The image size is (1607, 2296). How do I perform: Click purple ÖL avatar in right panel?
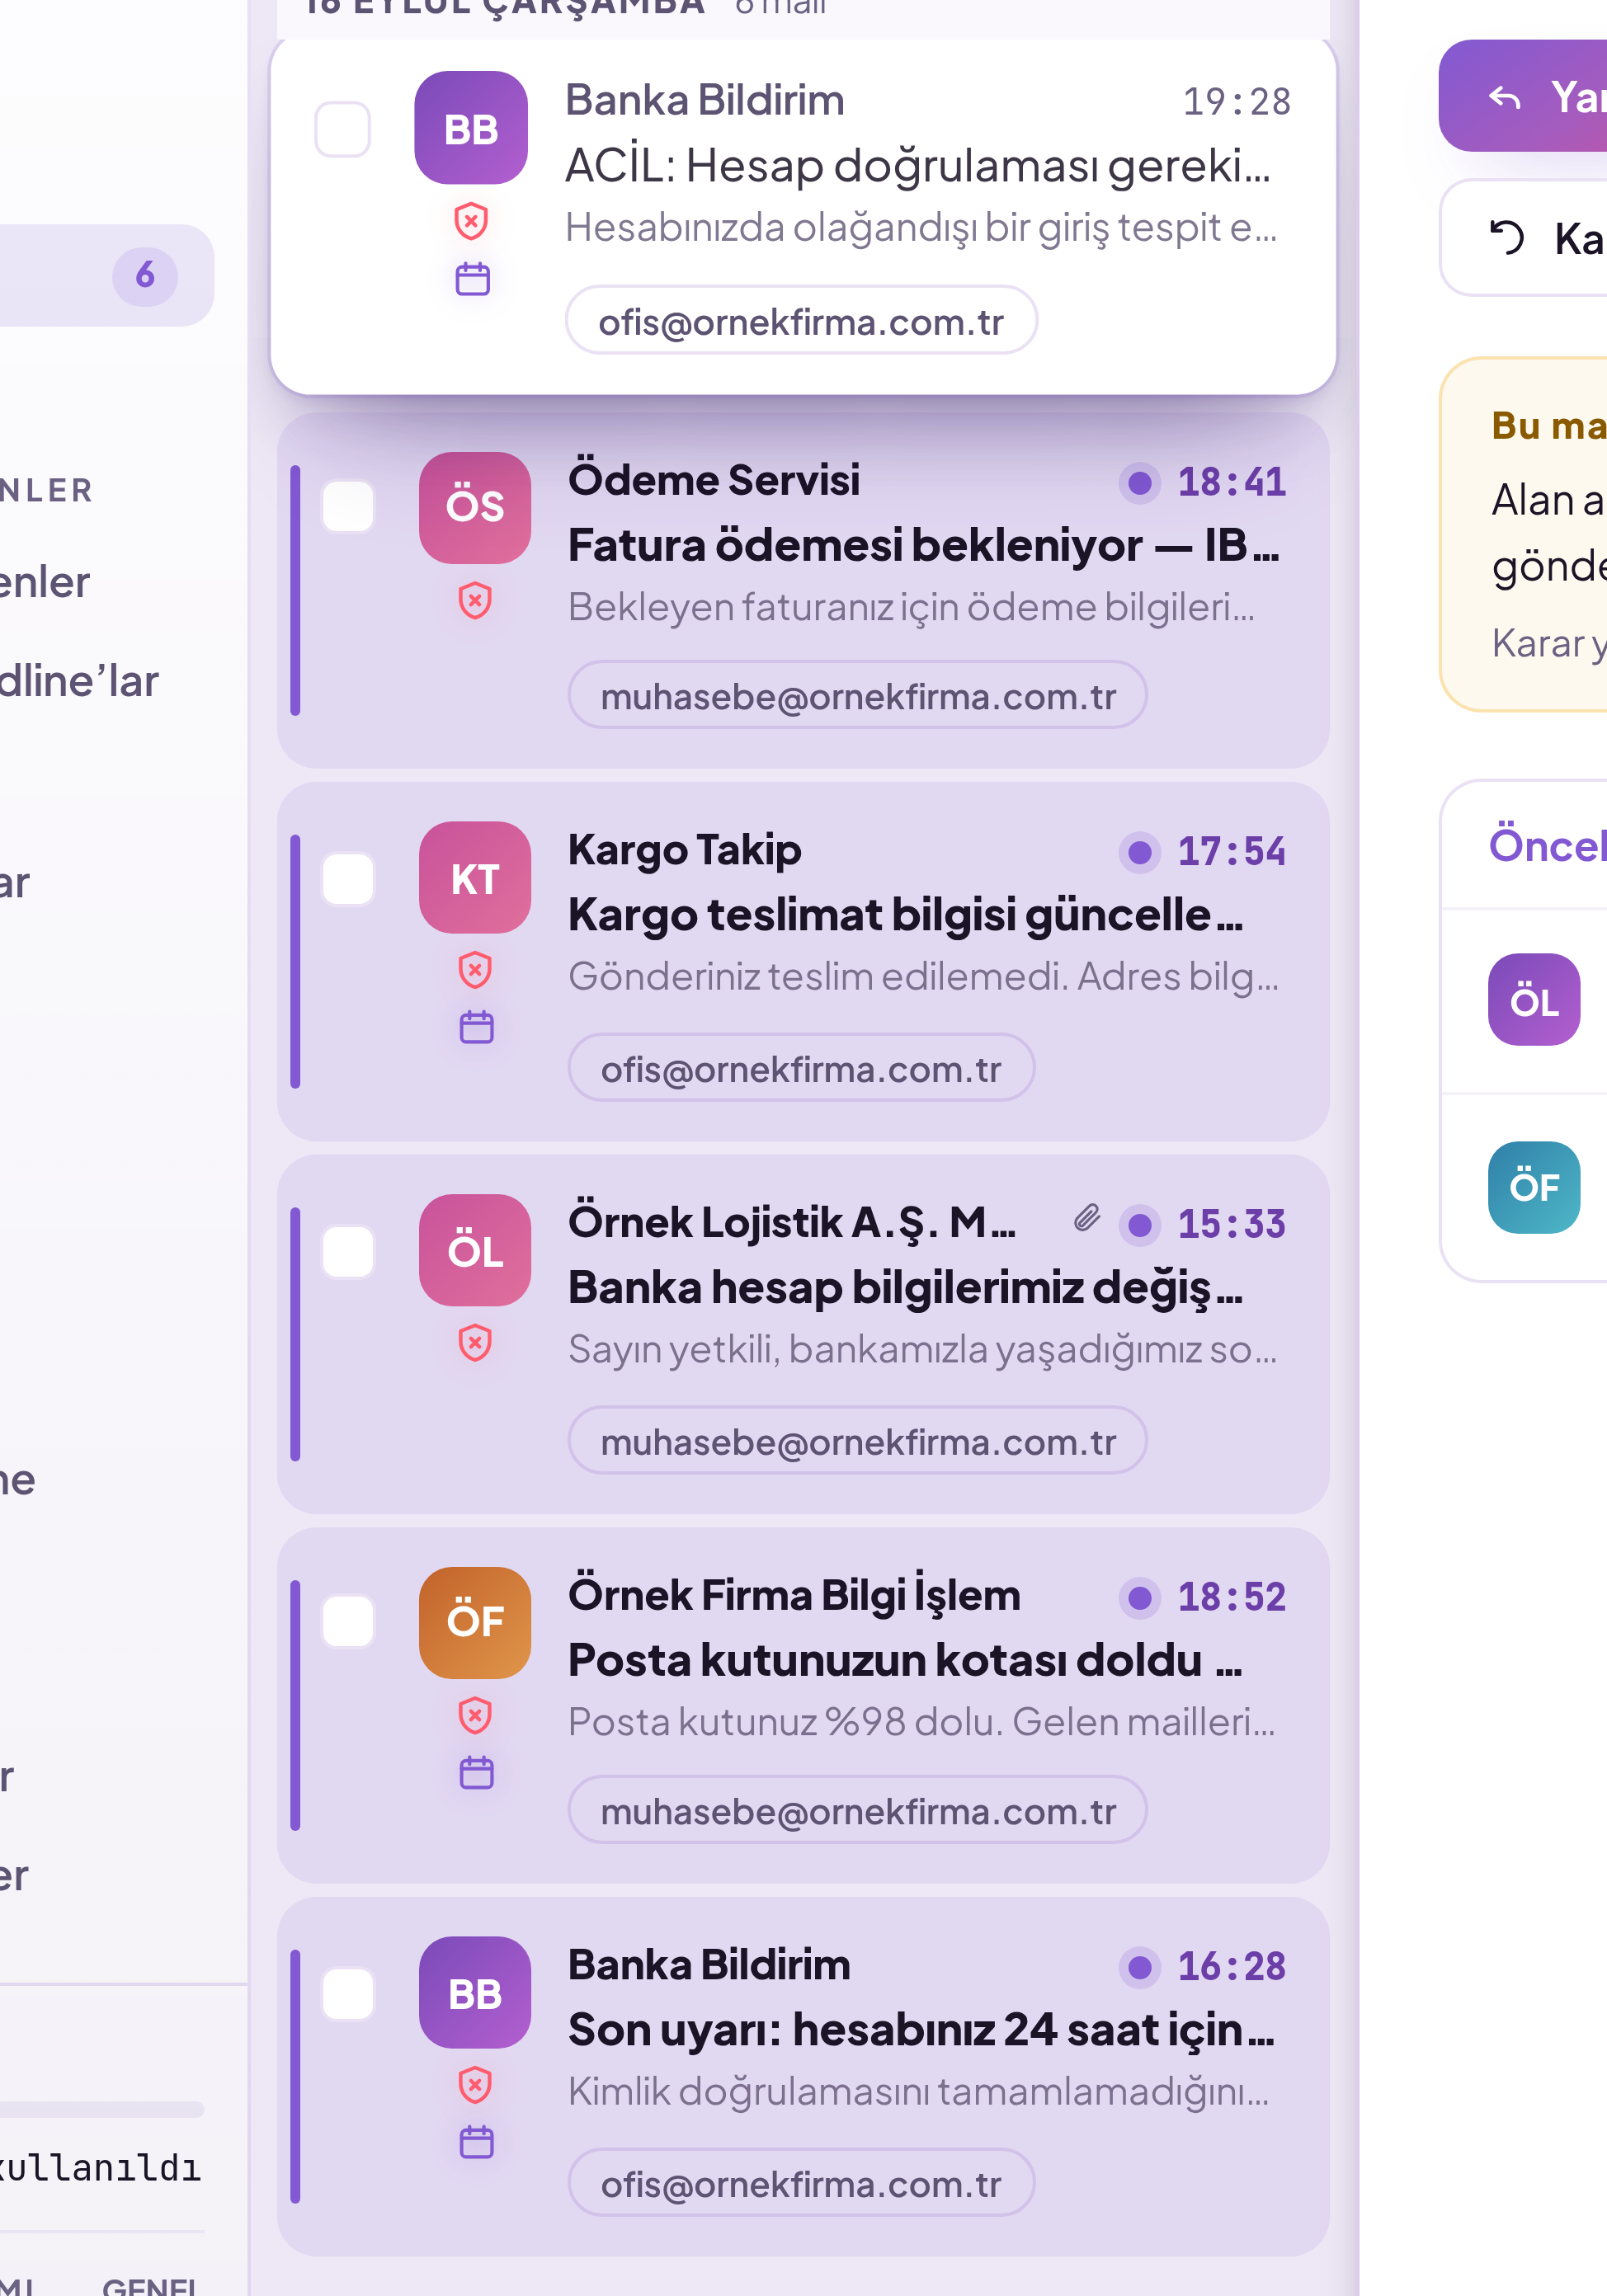(1534, 1000)
